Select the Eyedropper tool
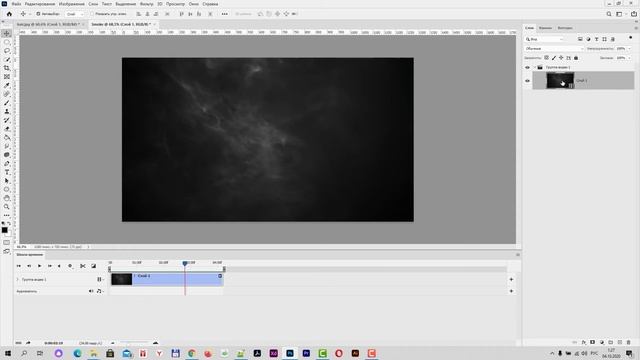Image resolution: width=640 pixels, height=360 pixels. pos(7,85)
